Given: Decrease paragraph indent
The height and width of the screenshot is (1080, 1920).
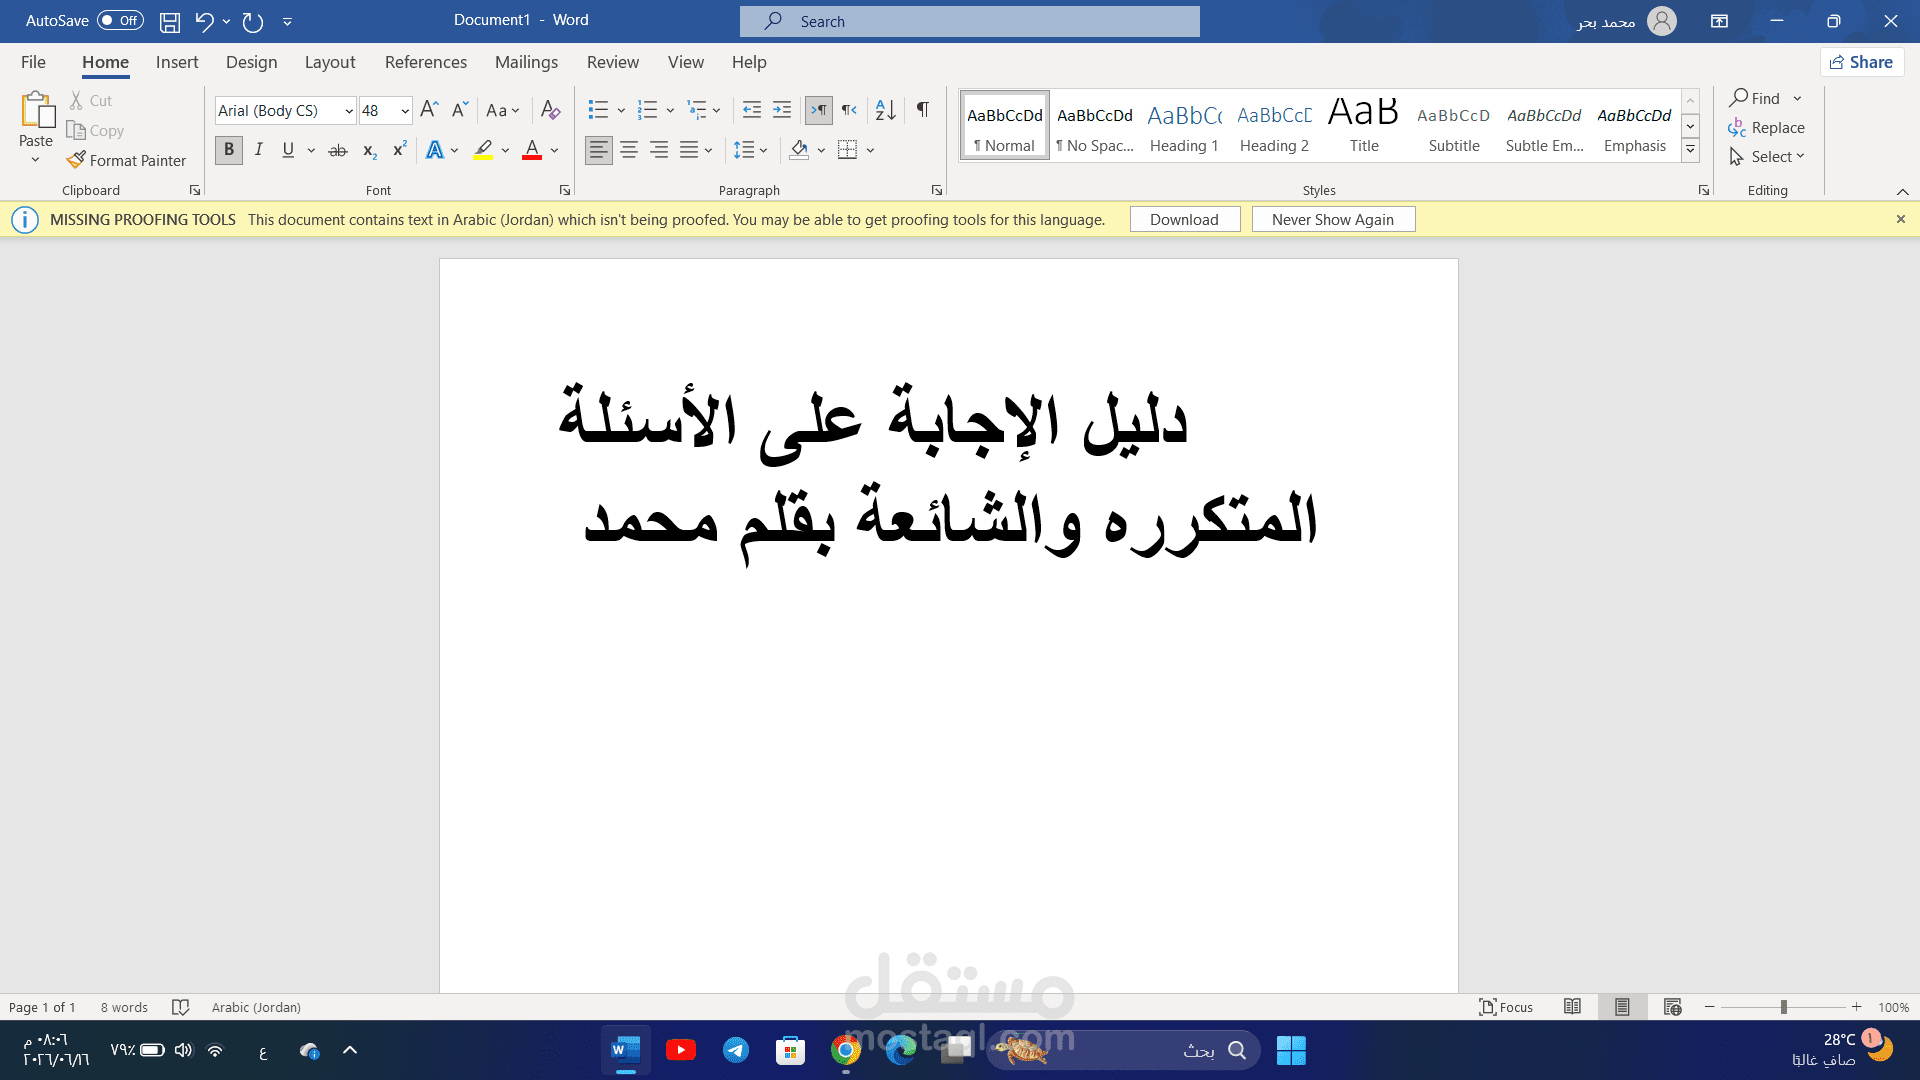Looking at the screenshot, I should tap(752, 110).
